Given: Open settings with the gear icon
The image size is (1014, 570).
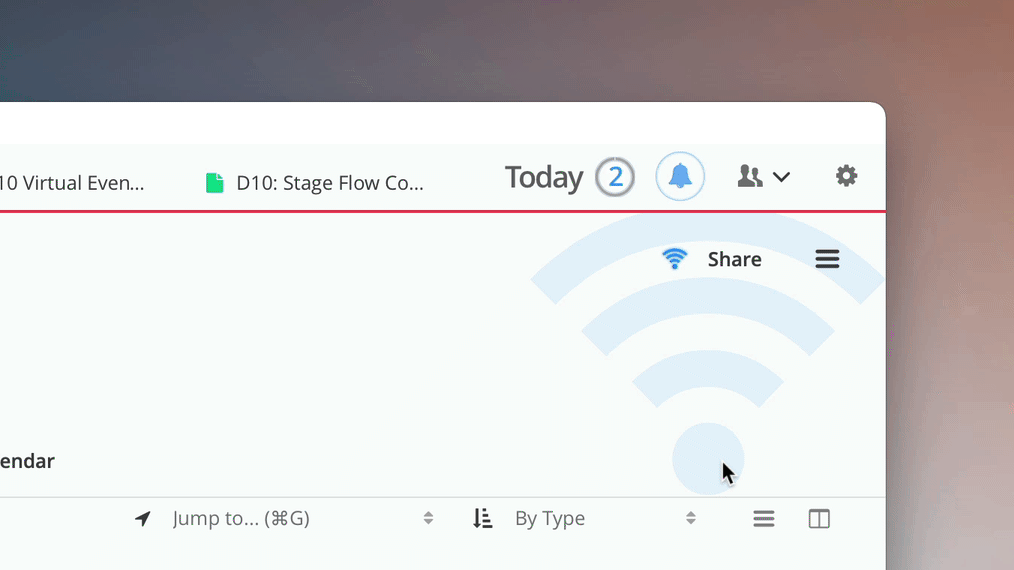Looking at the screenshot, I should point(846,176).
